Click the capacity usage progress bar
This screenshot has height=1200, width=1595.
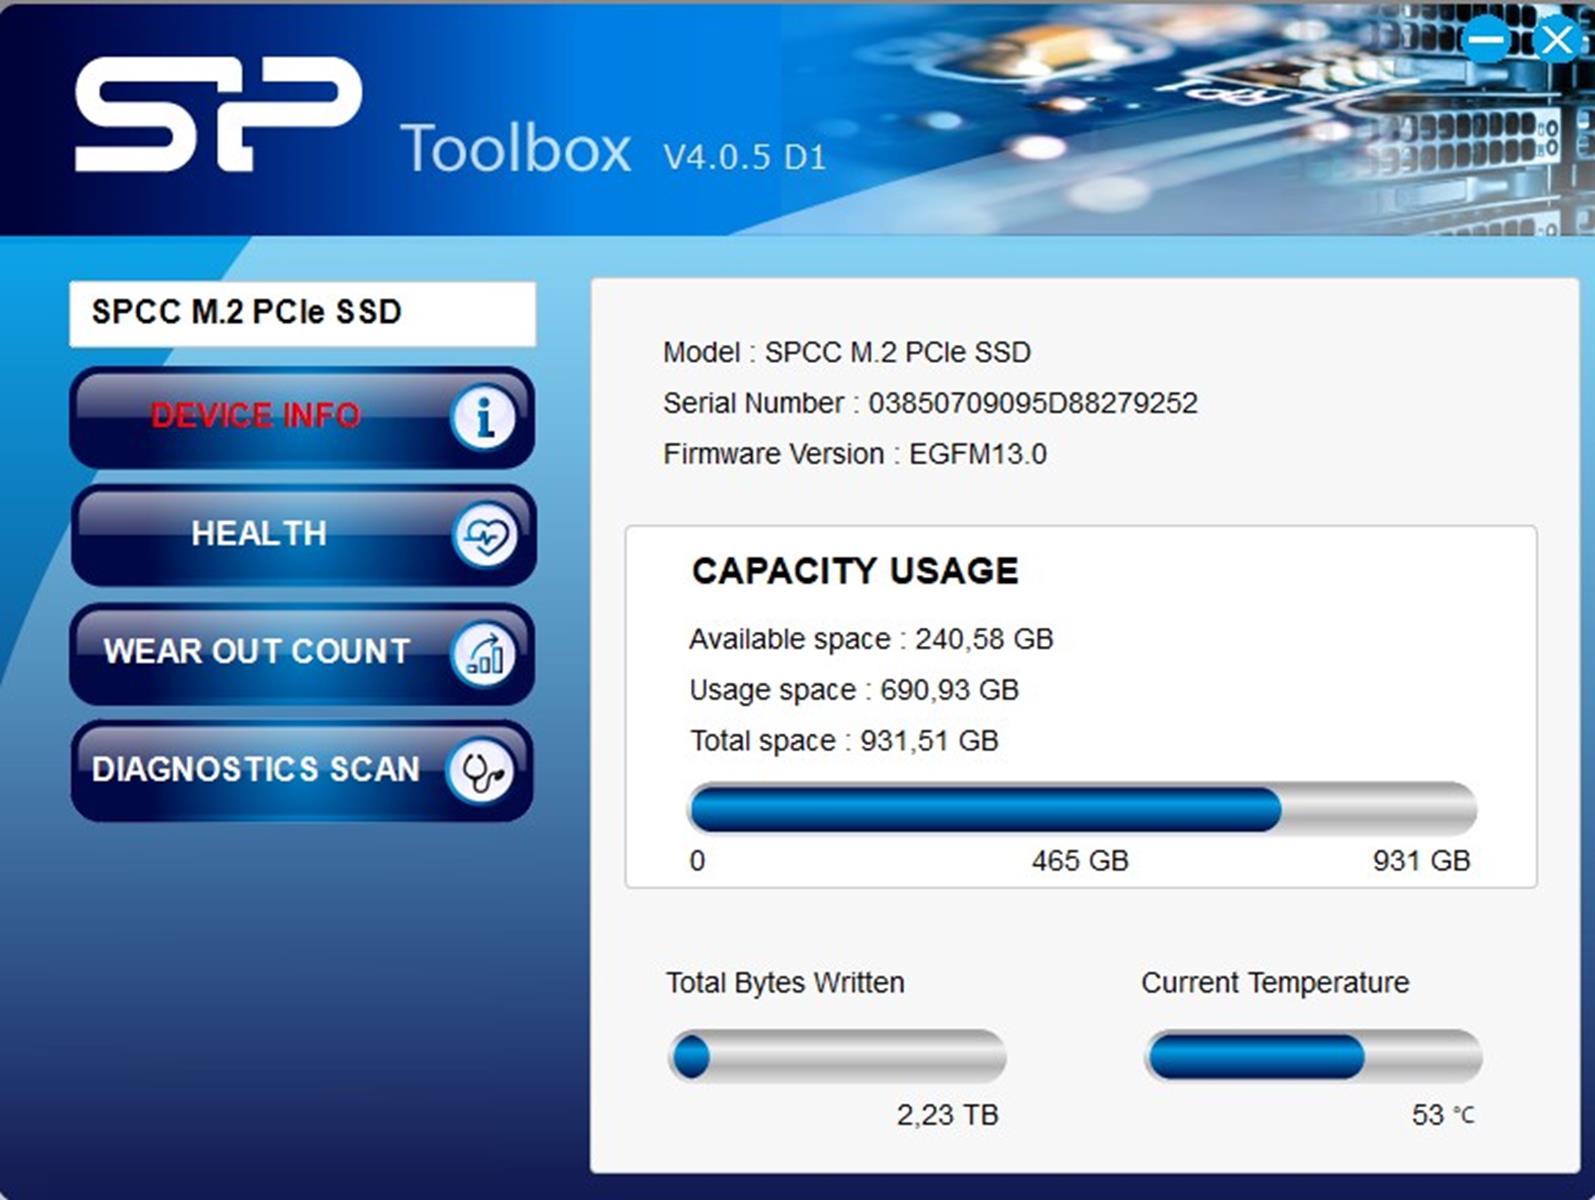click(1082, 809)
